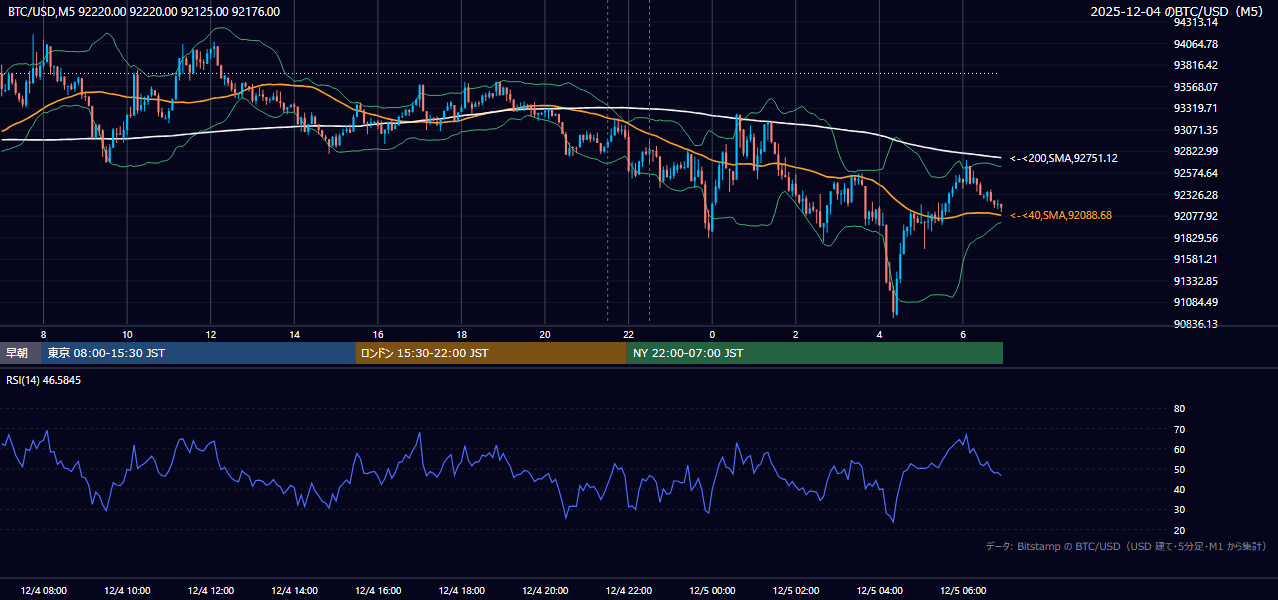1278x600 pixels.
Task: Click the 12/4 08:00 bottom date label
Action: [x=43, y=591]
